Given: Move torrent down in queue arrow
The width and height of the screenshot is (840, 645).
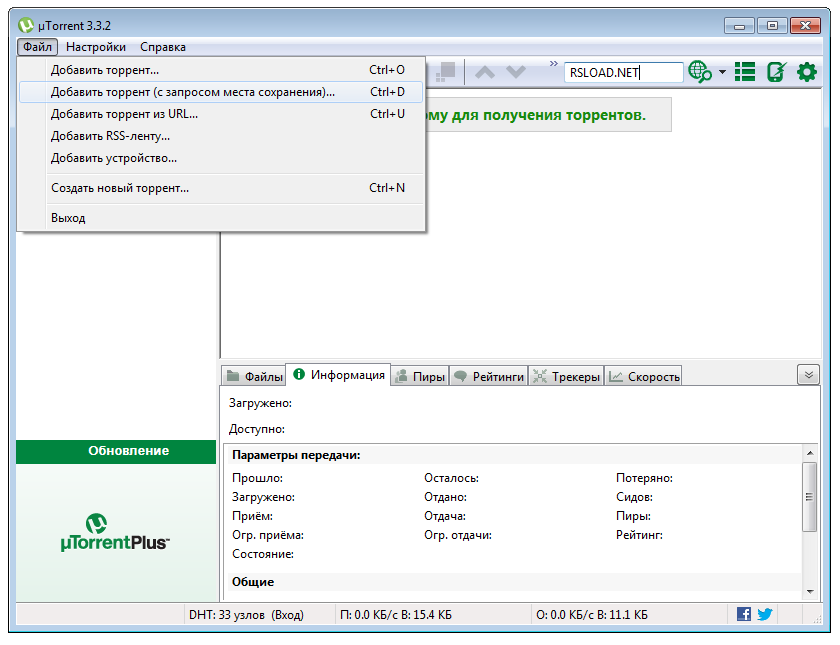Looking at the screenshot, I should pos(516,72).
